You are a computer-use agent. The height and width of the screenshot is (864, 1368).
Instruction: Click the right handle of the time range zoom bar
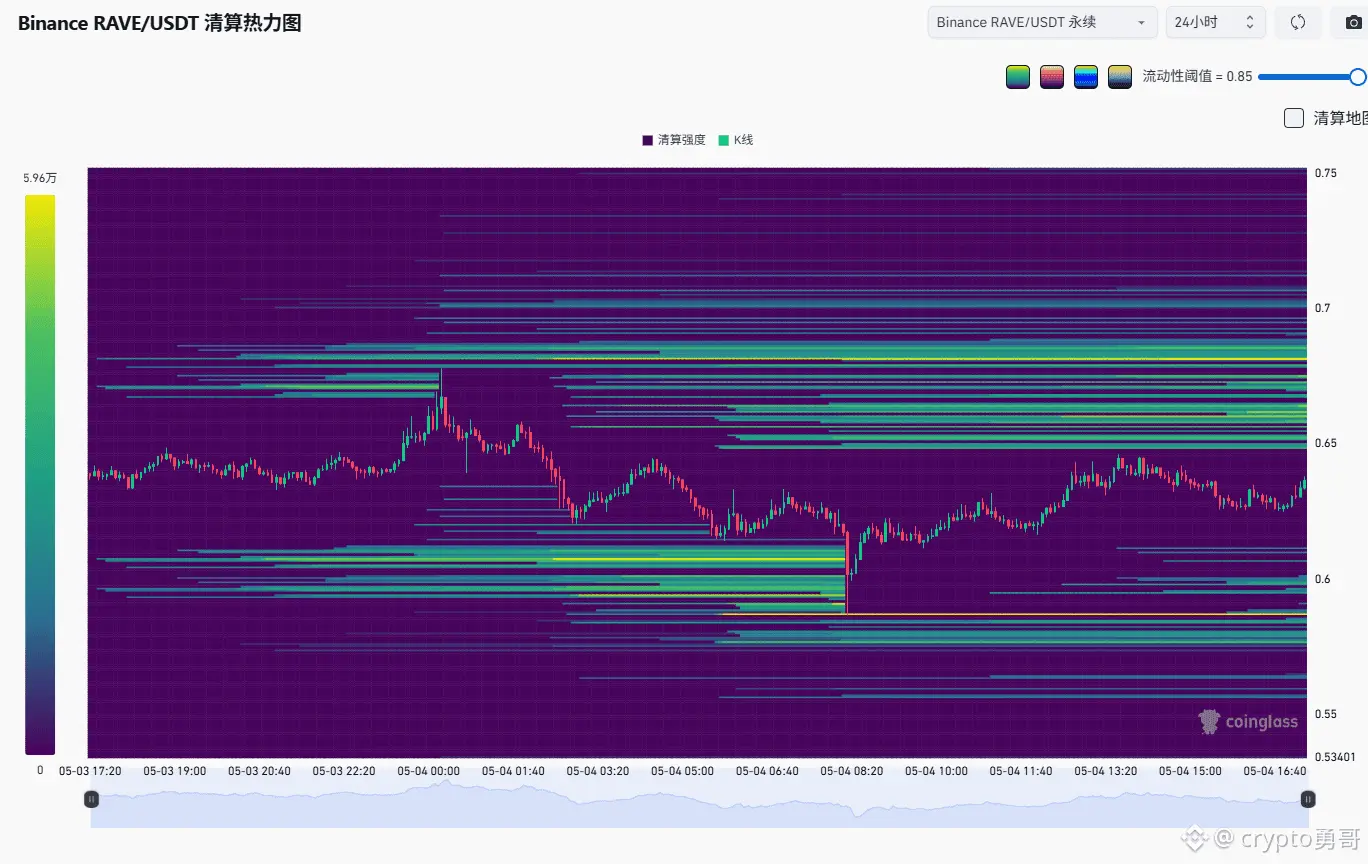point(1307,799)
